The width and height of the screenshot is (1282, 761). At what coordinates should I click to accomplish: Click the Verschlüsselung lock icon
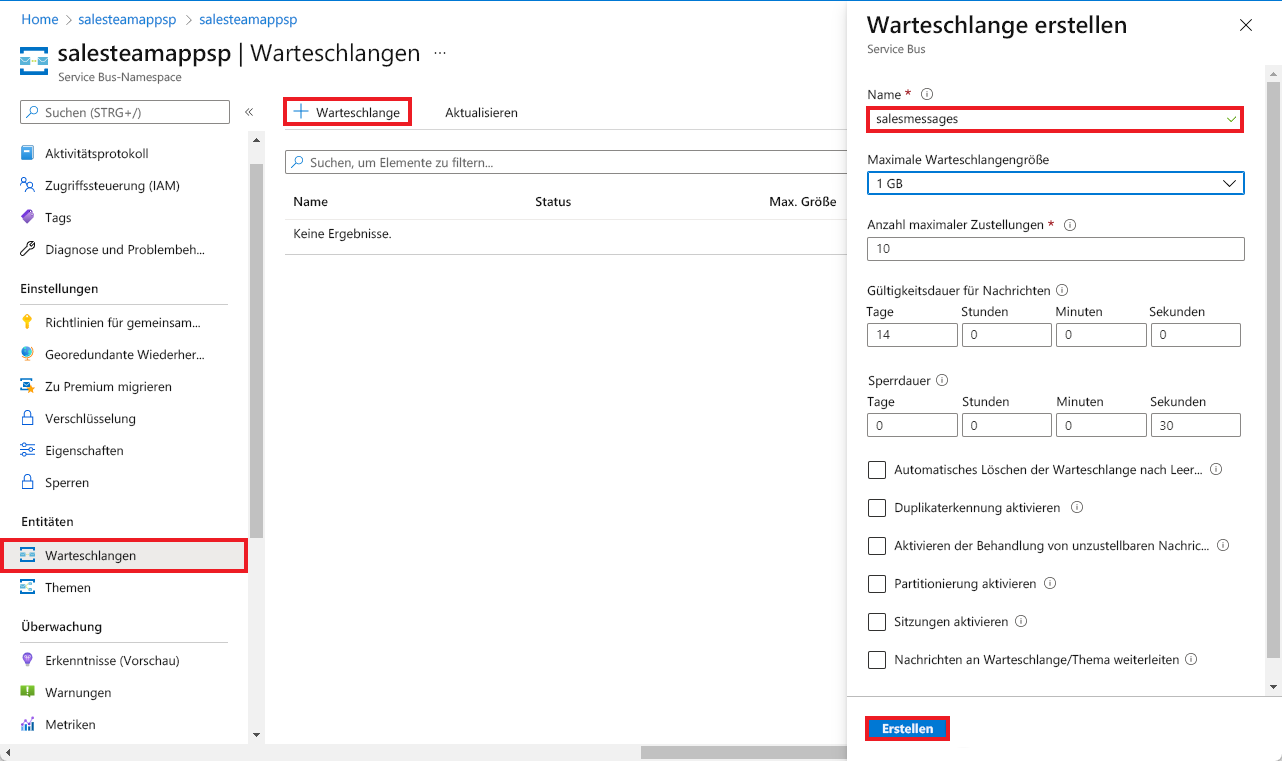click(x=27, y=418)
